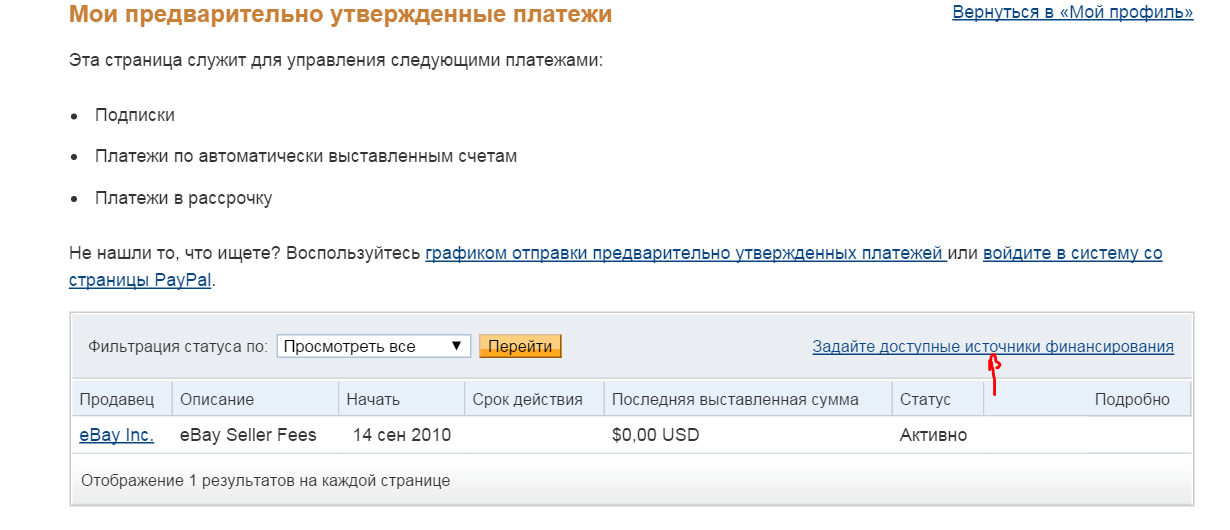Image resolution: width=1230 pixels, height=530 pixels.
Task: Click the «Отображение 1 результатов» footer text
Action: click(x=265, y=480)
